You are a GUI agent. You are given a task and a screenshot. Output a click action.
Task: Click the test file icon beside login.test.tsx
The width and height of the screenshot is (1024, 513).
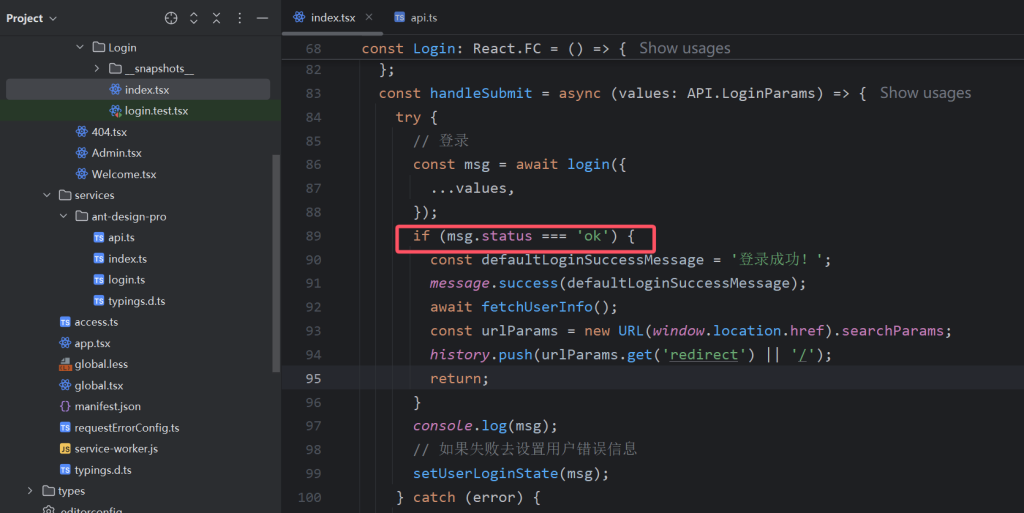point(116,111)
